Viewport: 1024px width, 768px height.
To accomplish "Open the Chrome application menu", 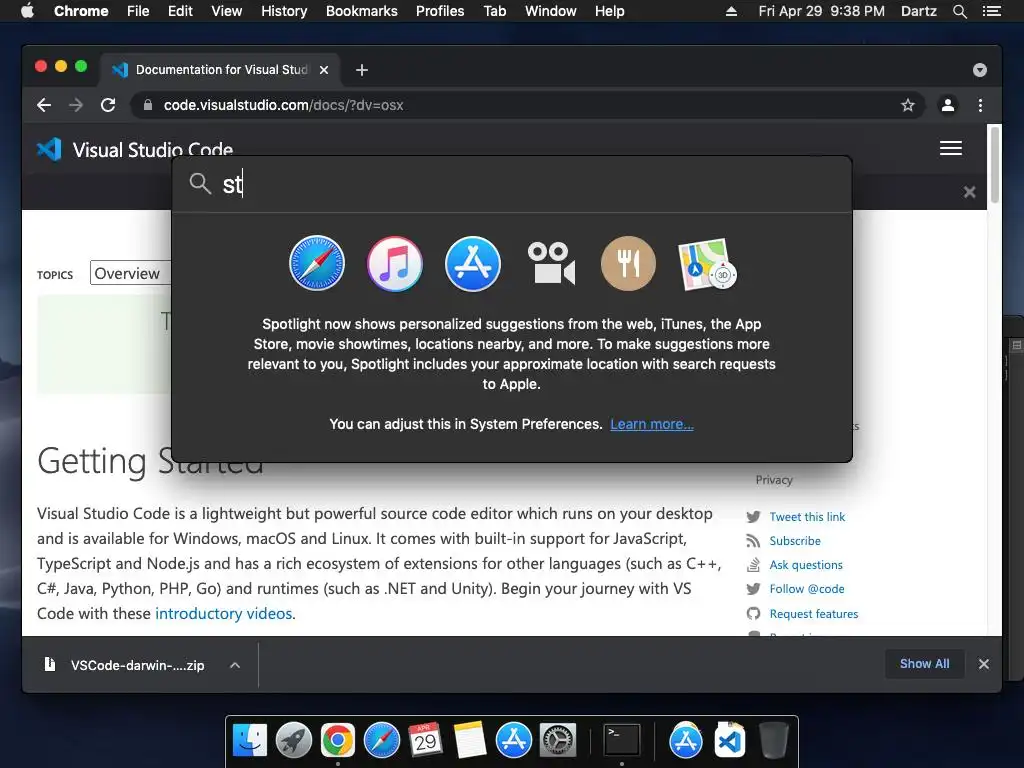I will coord(81,11).
